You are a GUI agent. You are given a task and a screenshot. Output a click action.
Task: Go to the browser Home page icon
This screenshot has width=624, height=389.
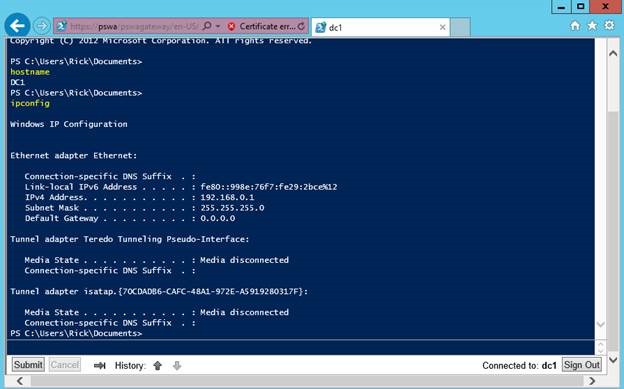(575, 26)
